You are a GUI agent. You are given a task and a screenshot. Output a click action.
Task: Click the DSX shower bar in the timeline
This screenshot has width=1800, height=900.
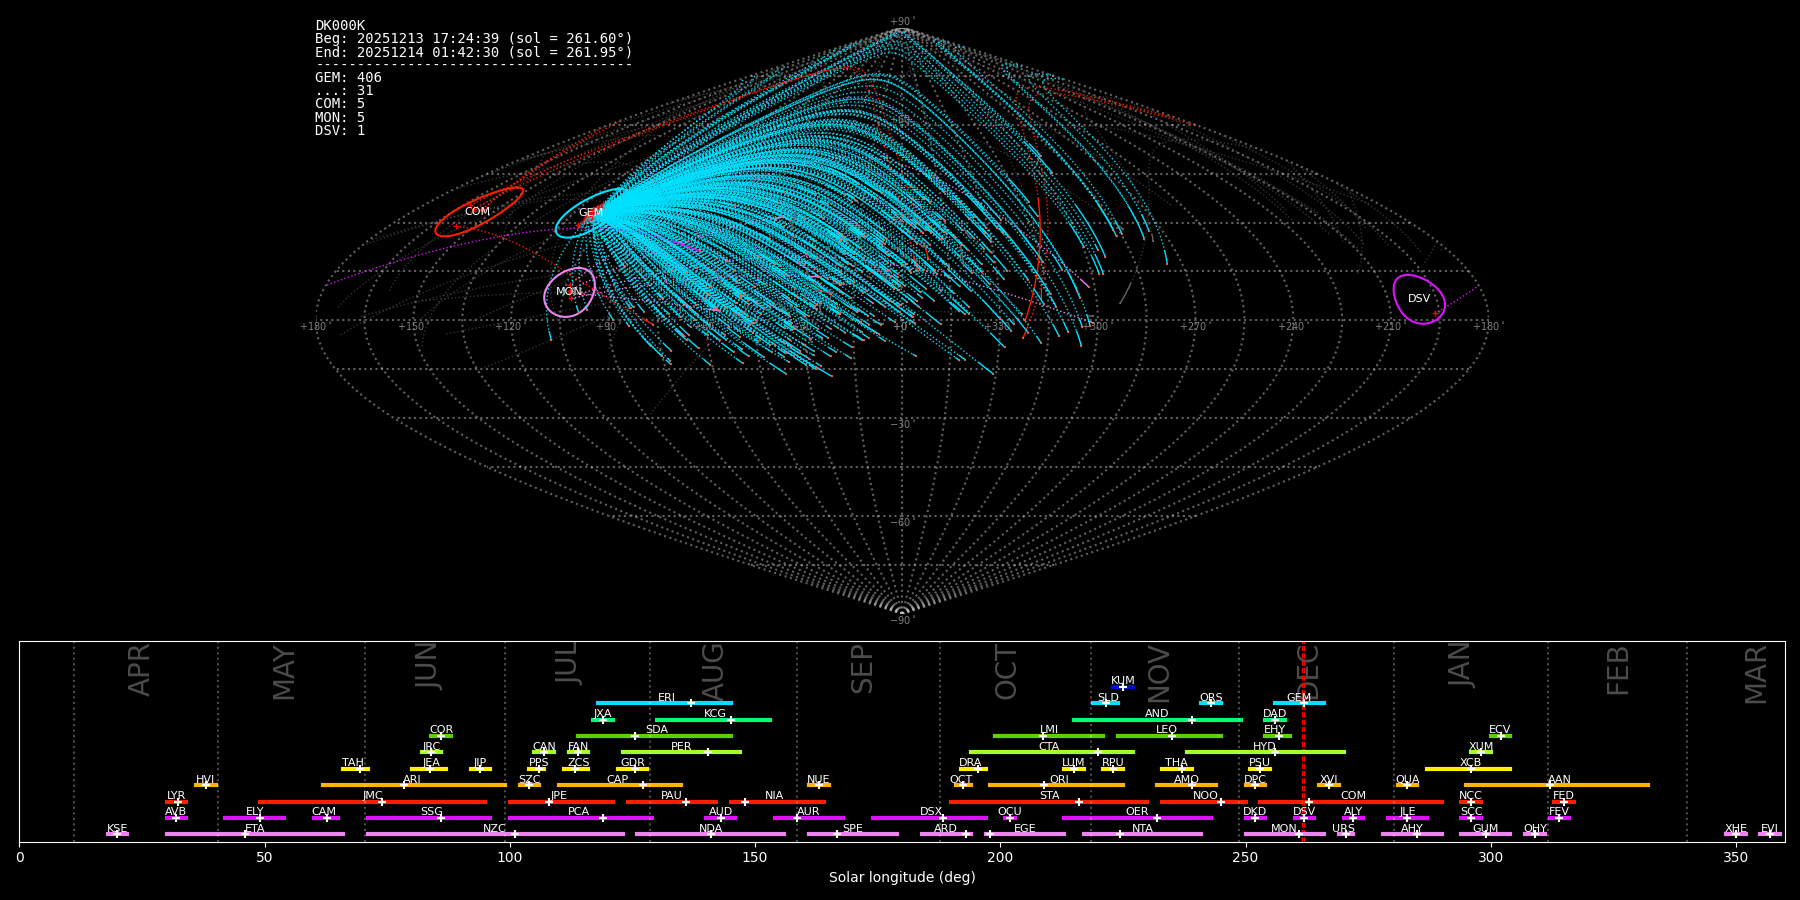[x=929, y=818]
